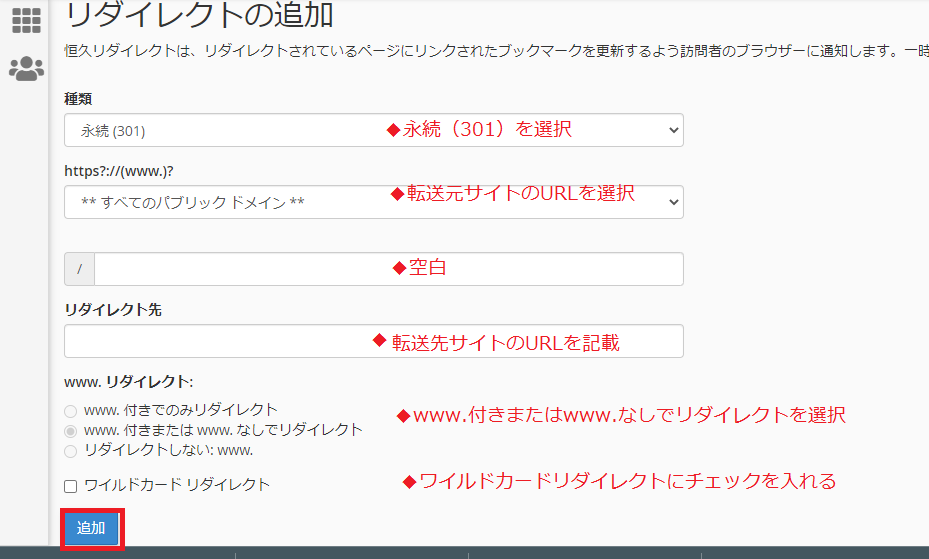Select the www. 付きでのみリダイレクト radio button

click(x=70, y=410)
